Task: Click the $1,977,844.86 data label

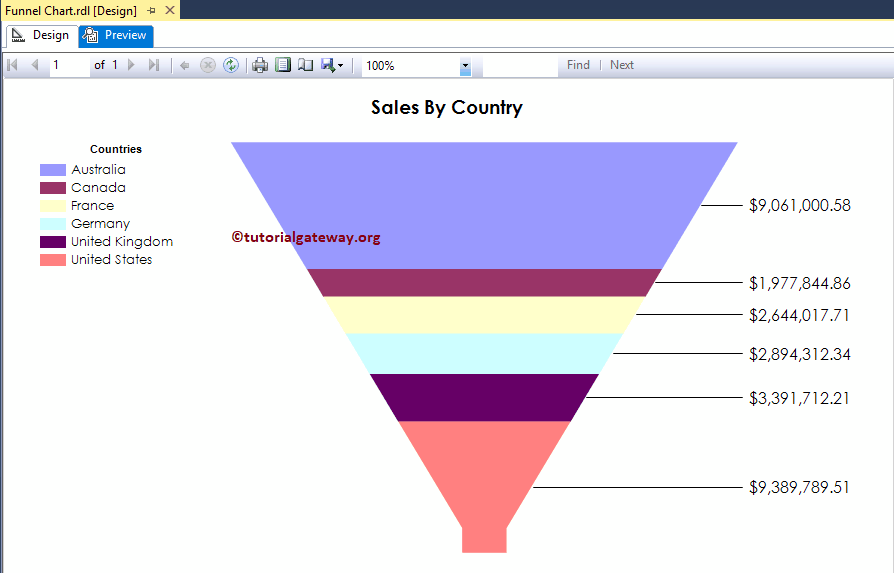Action: (x=799, y=283)
